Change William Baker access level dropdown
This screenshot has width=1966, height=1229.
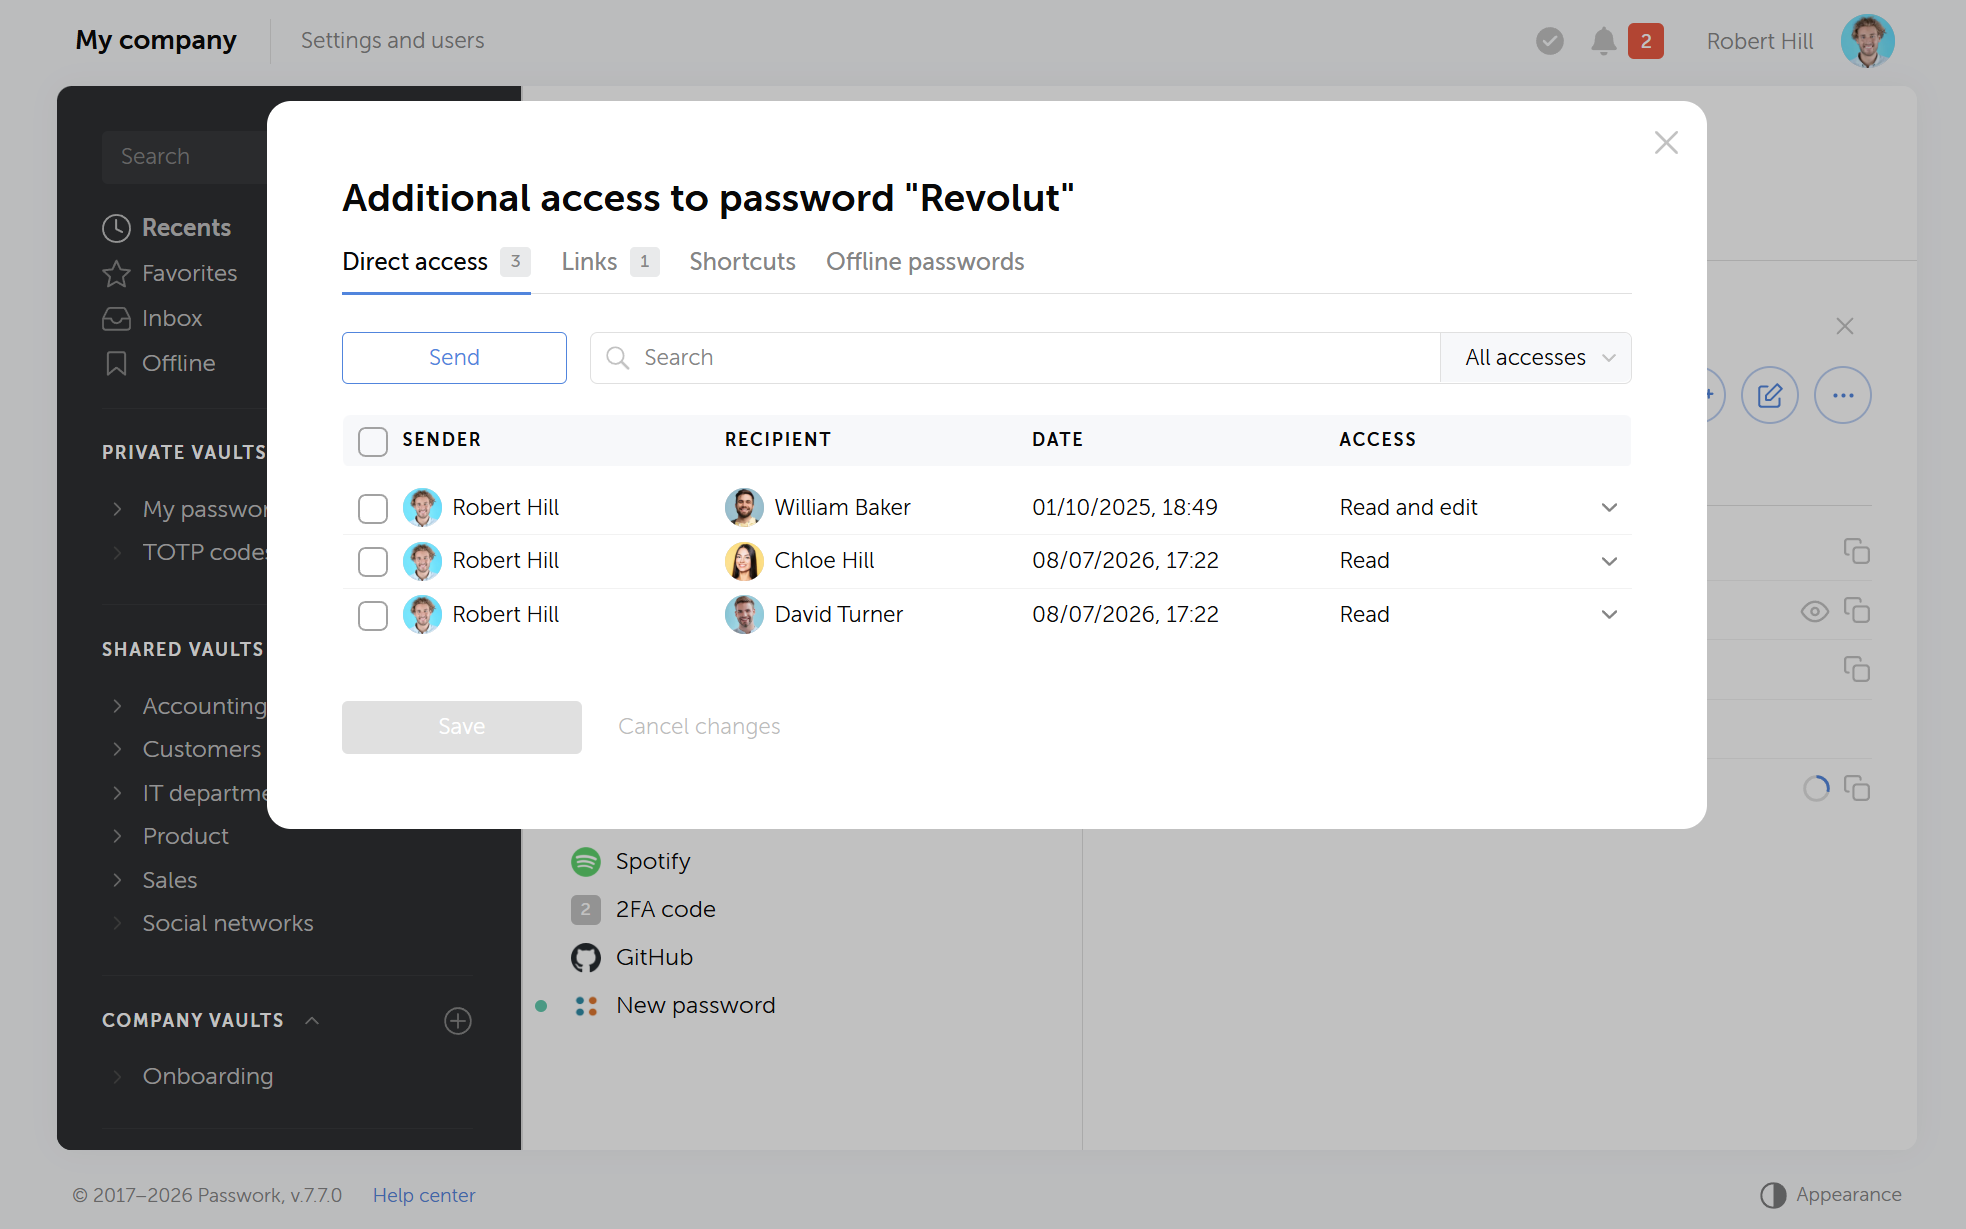click(x=1608, y=507)
